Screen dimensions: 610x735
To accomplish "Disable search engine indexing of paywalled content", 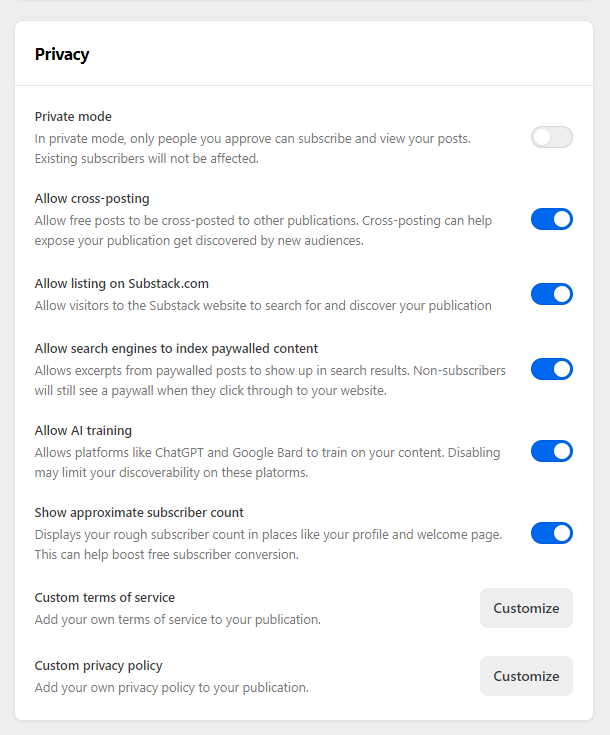I will (x=551, y=369).
